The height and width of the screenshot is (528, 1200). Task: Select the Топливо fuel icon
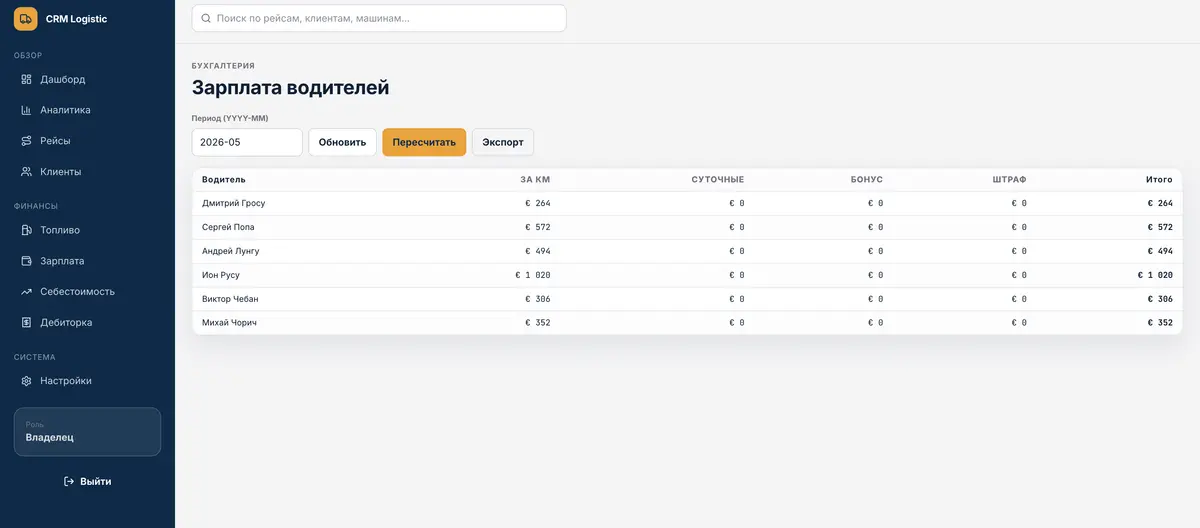pyautogui.click(x=26, y=230)
